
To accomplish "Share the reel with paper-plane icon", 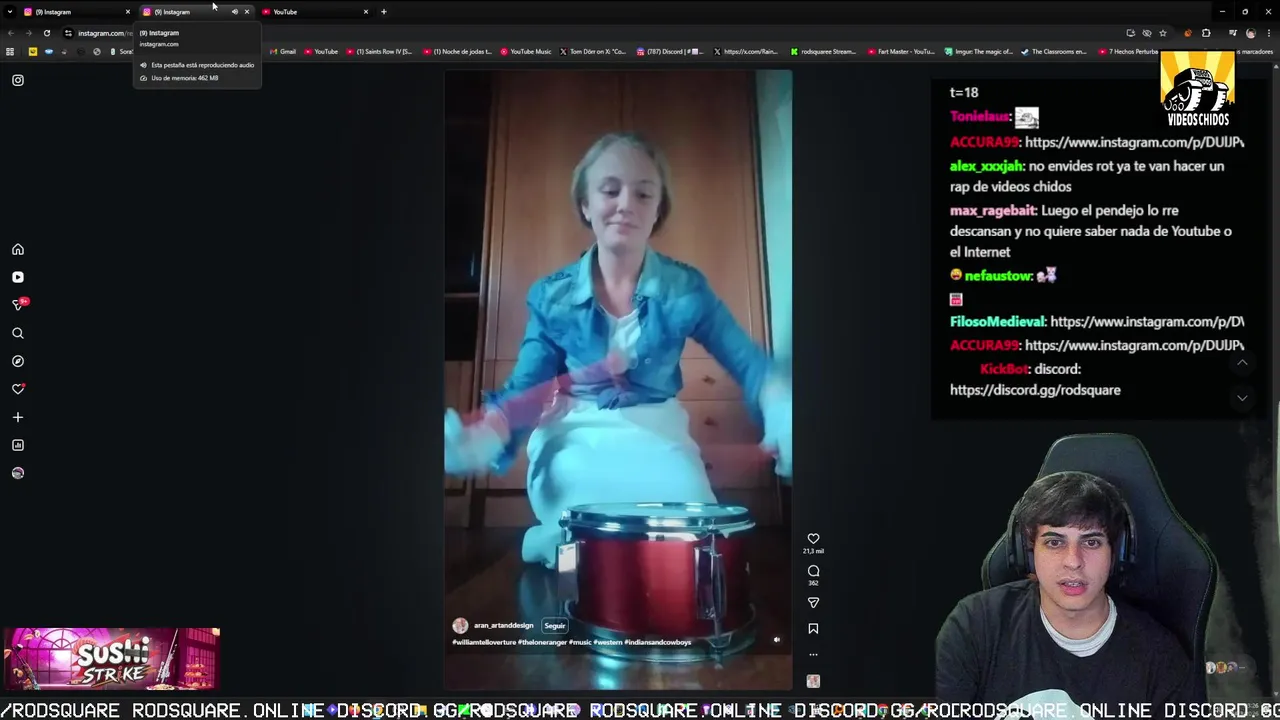I will tap(813, 603).
